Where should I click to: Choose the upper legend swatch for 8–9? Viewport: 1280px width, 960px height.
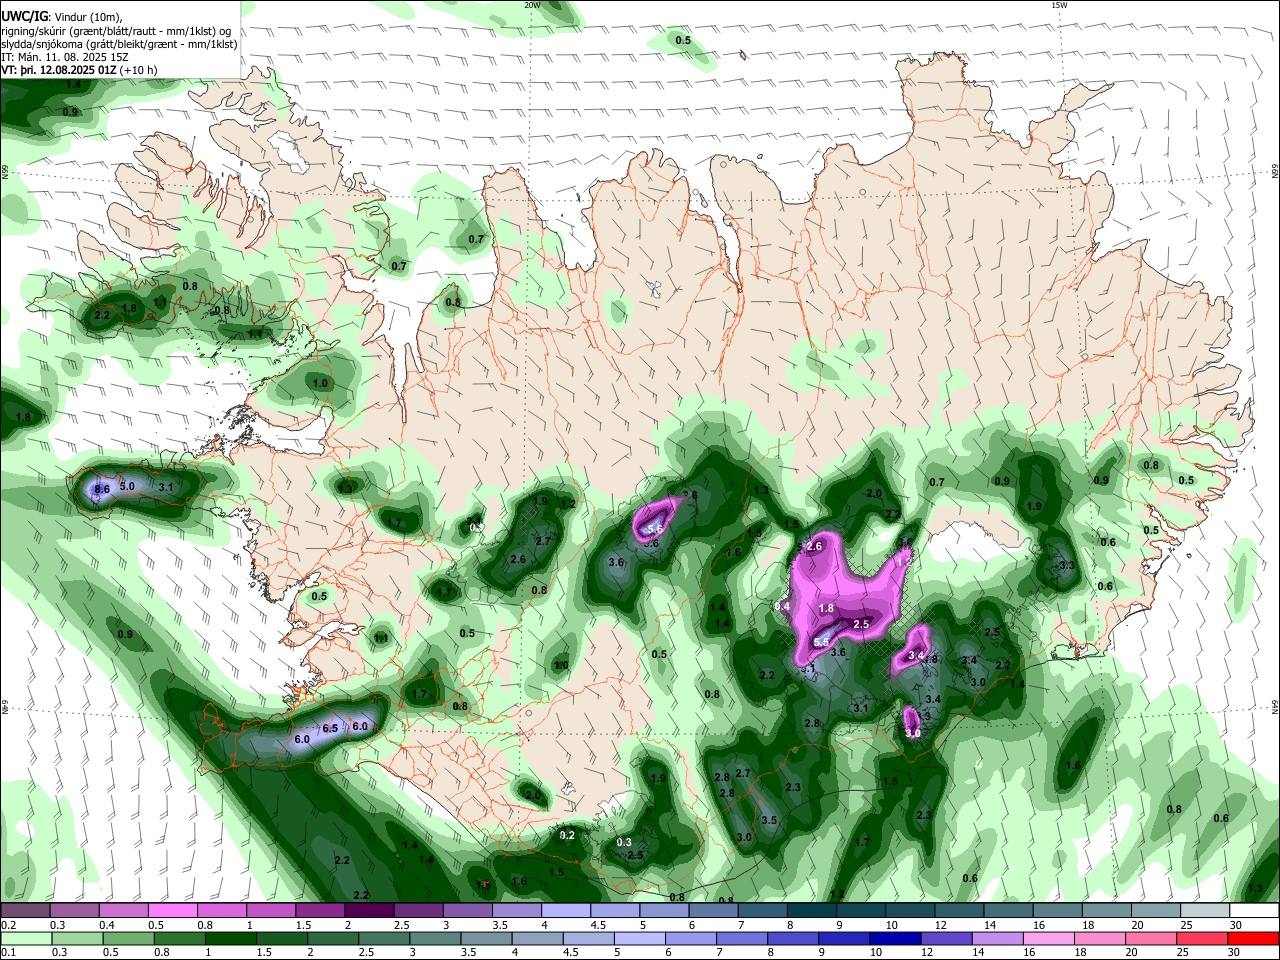click(x=811, y=910)
